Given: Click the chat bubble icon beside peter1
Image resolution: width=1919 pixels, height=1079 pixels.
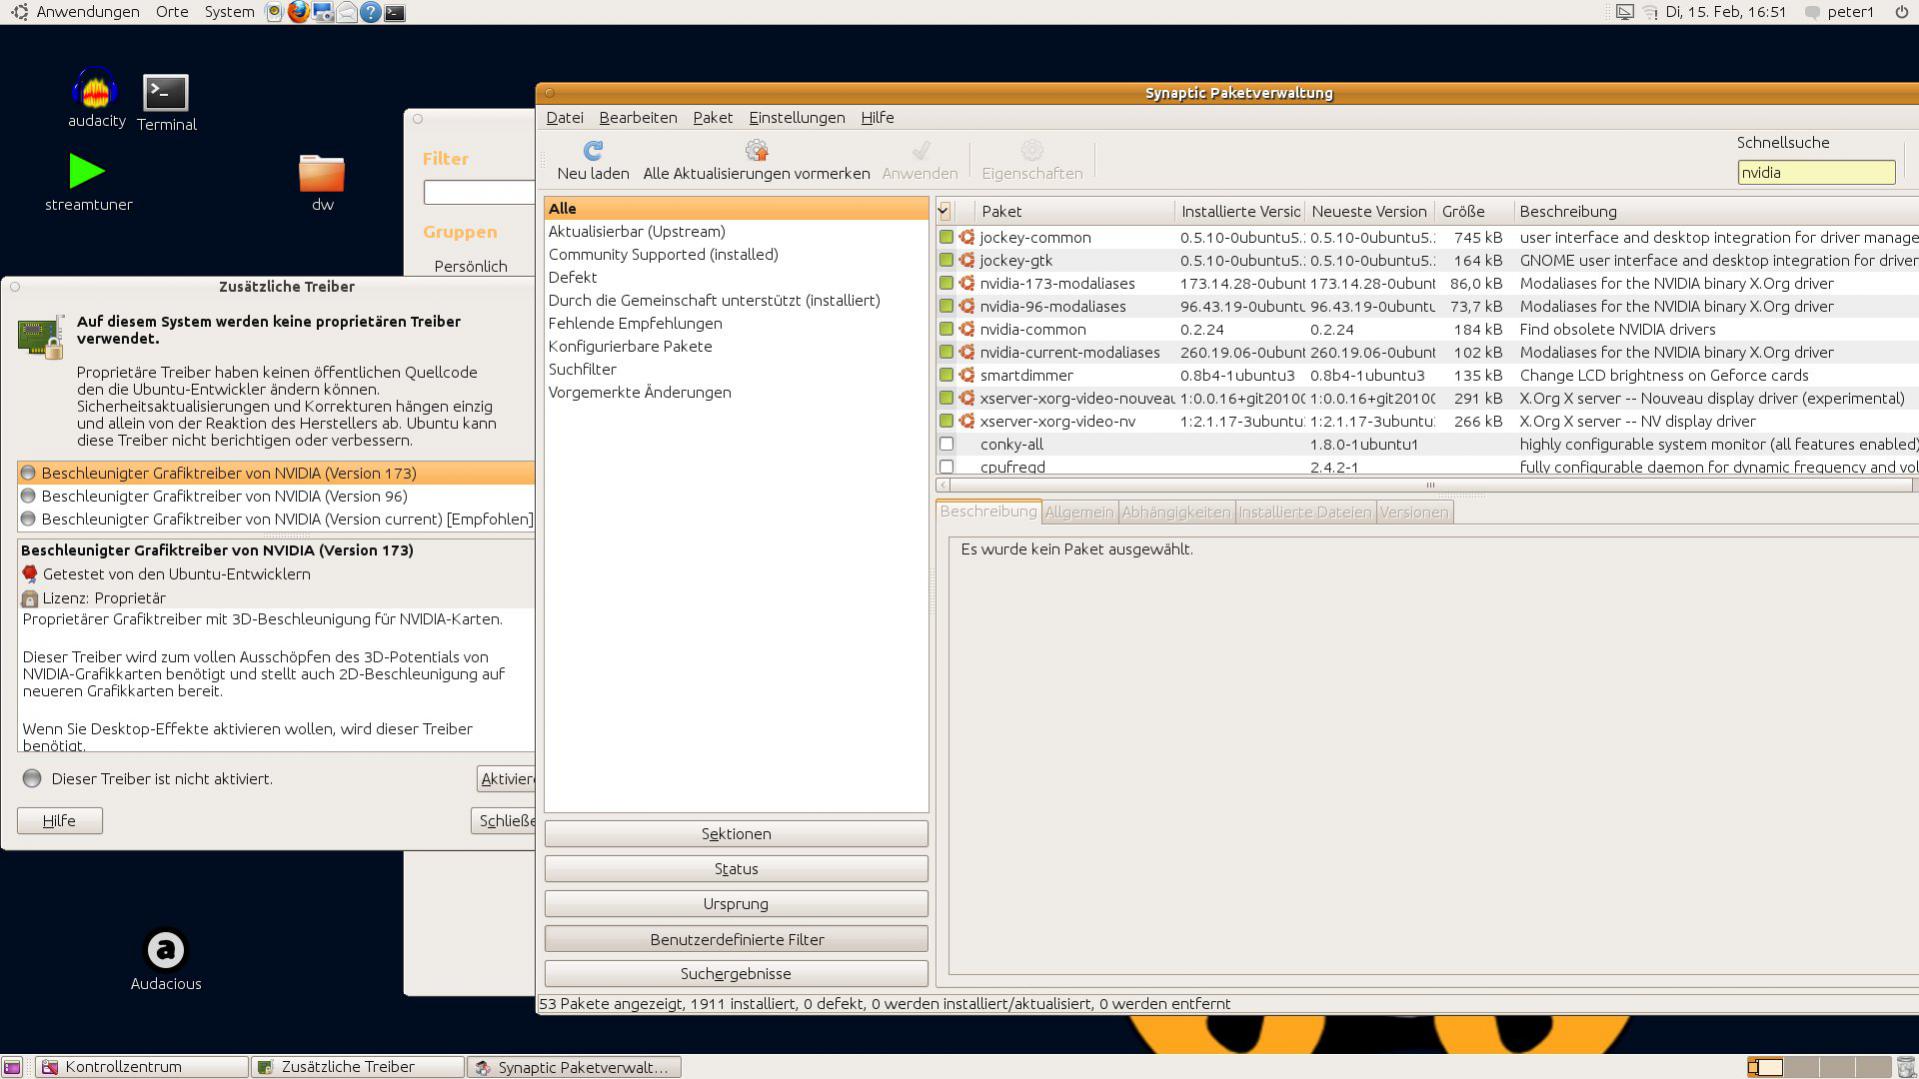Looking at the screenshot, I should (x=1812, y=12).
